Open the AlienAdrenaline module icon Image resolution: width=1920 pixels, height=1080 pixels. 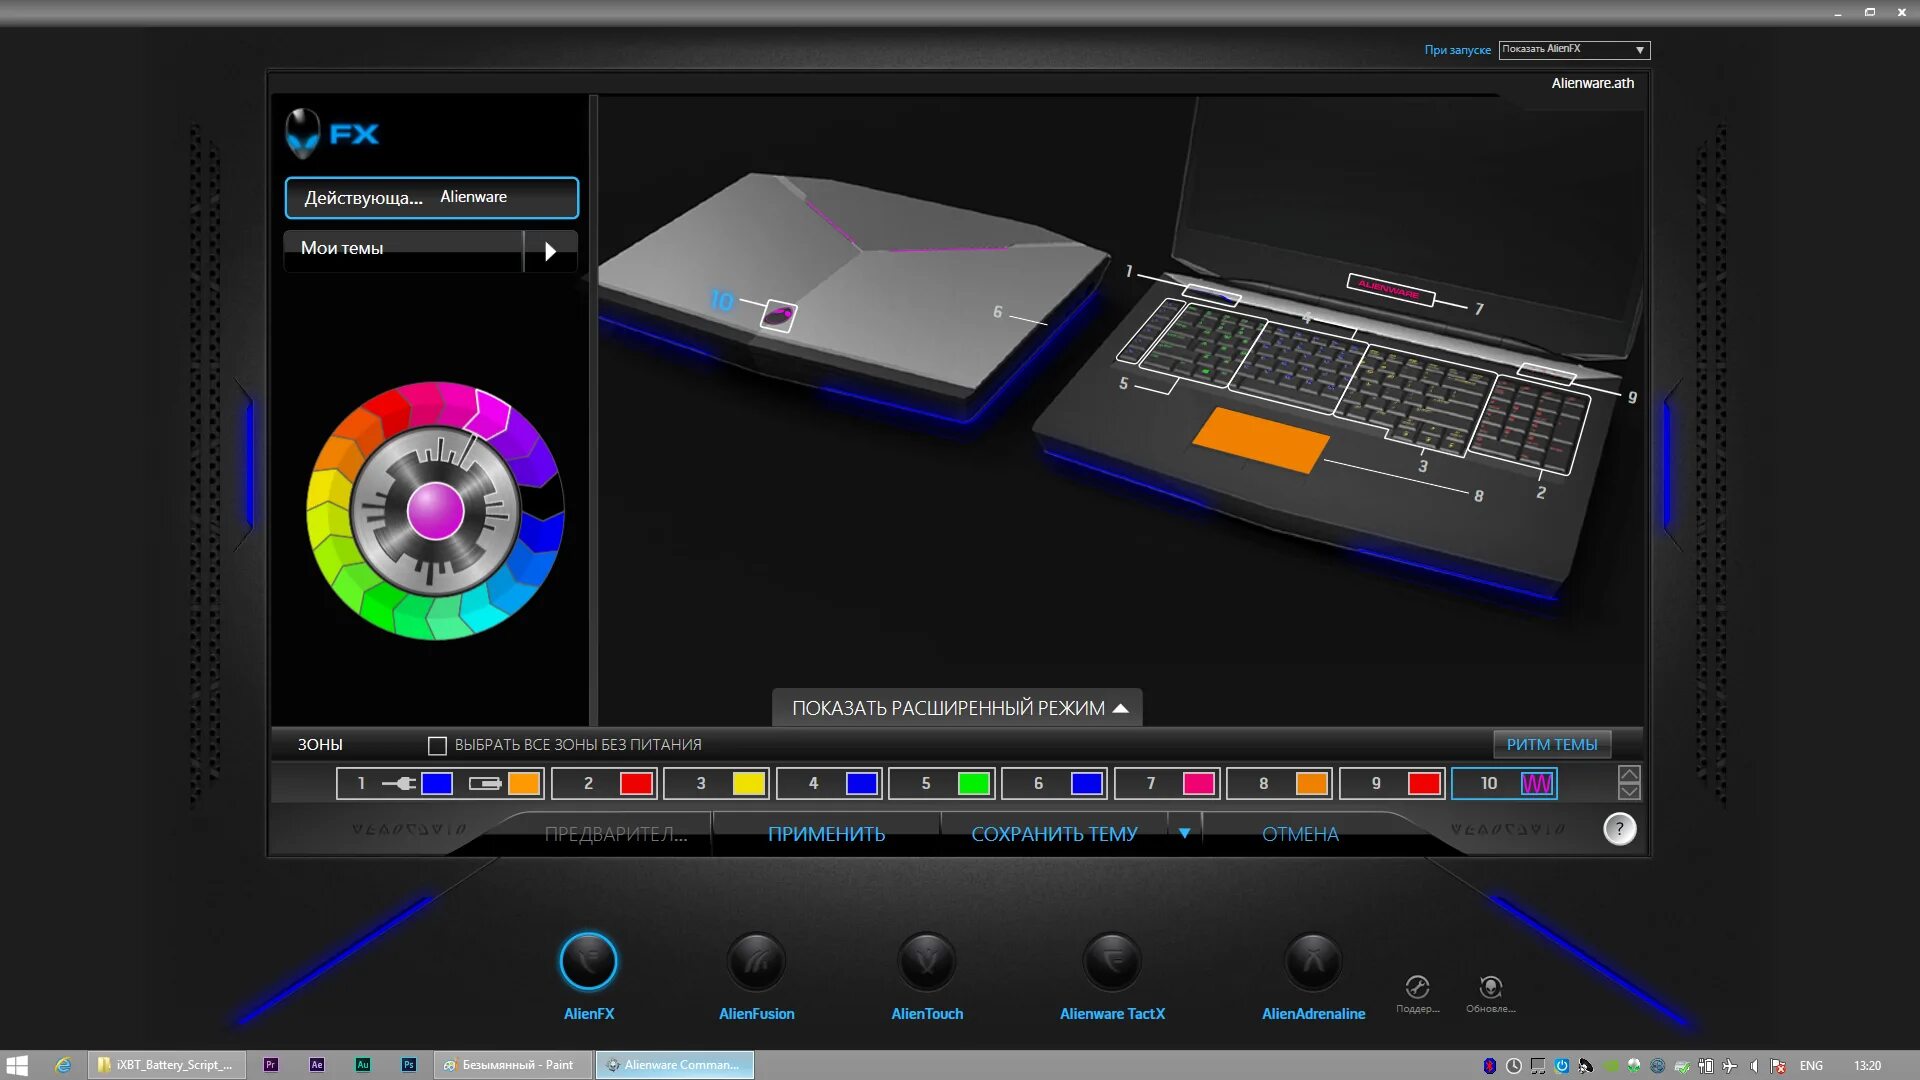(1313, 962)
